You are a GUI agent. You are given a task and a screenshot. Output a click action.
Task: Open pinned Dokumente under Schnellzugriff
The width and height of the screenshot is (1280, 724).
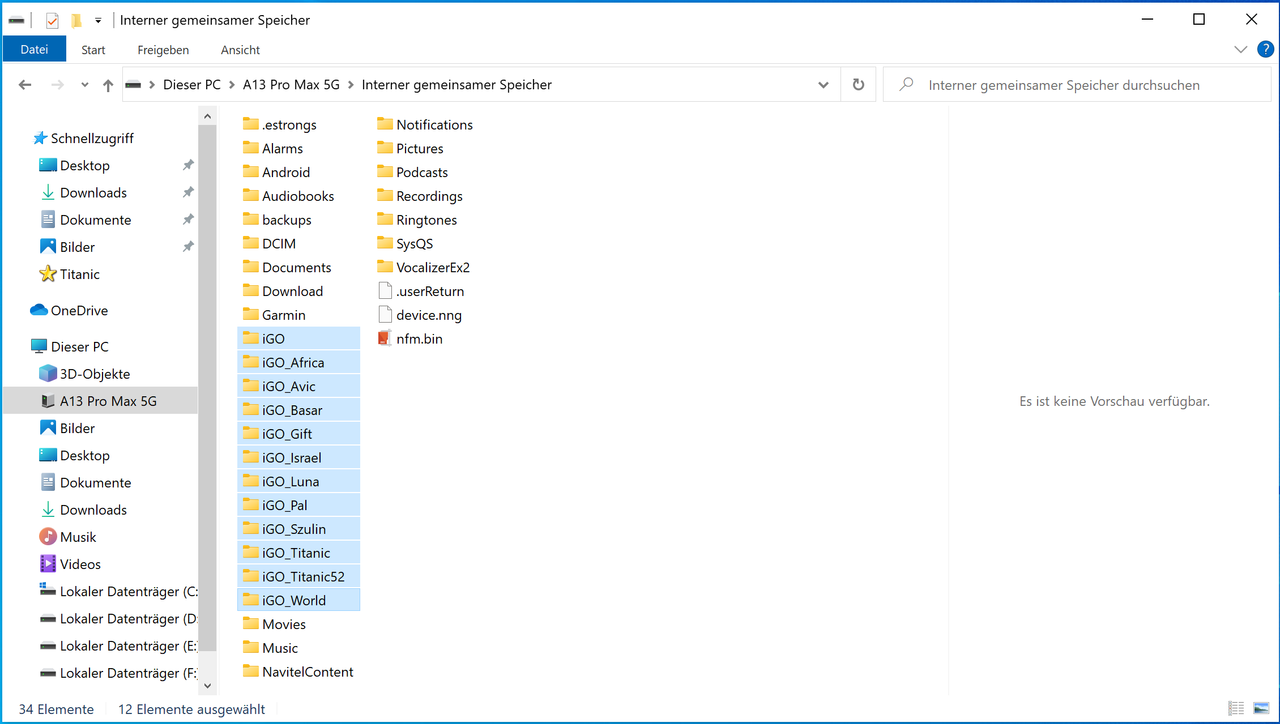(95, 219)
